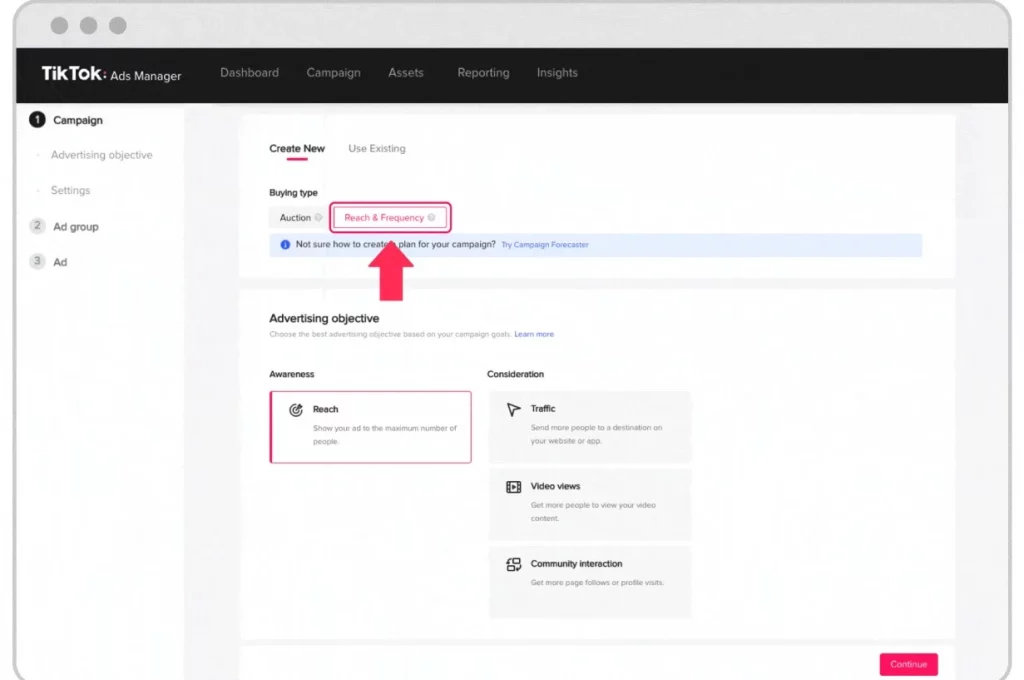Viewport: 1024px width, 680px height.
Task: Click the TikTok Ads Manager logo
Action: (111, 74)
